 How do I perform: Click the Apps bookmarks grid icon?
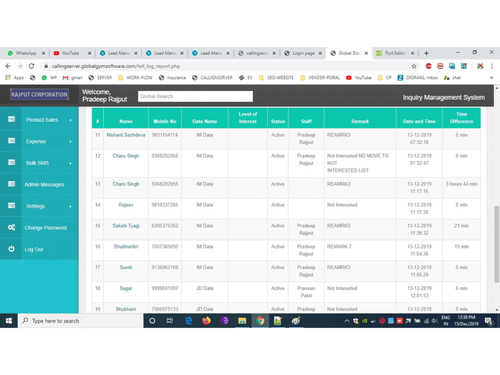pos(8,78)
